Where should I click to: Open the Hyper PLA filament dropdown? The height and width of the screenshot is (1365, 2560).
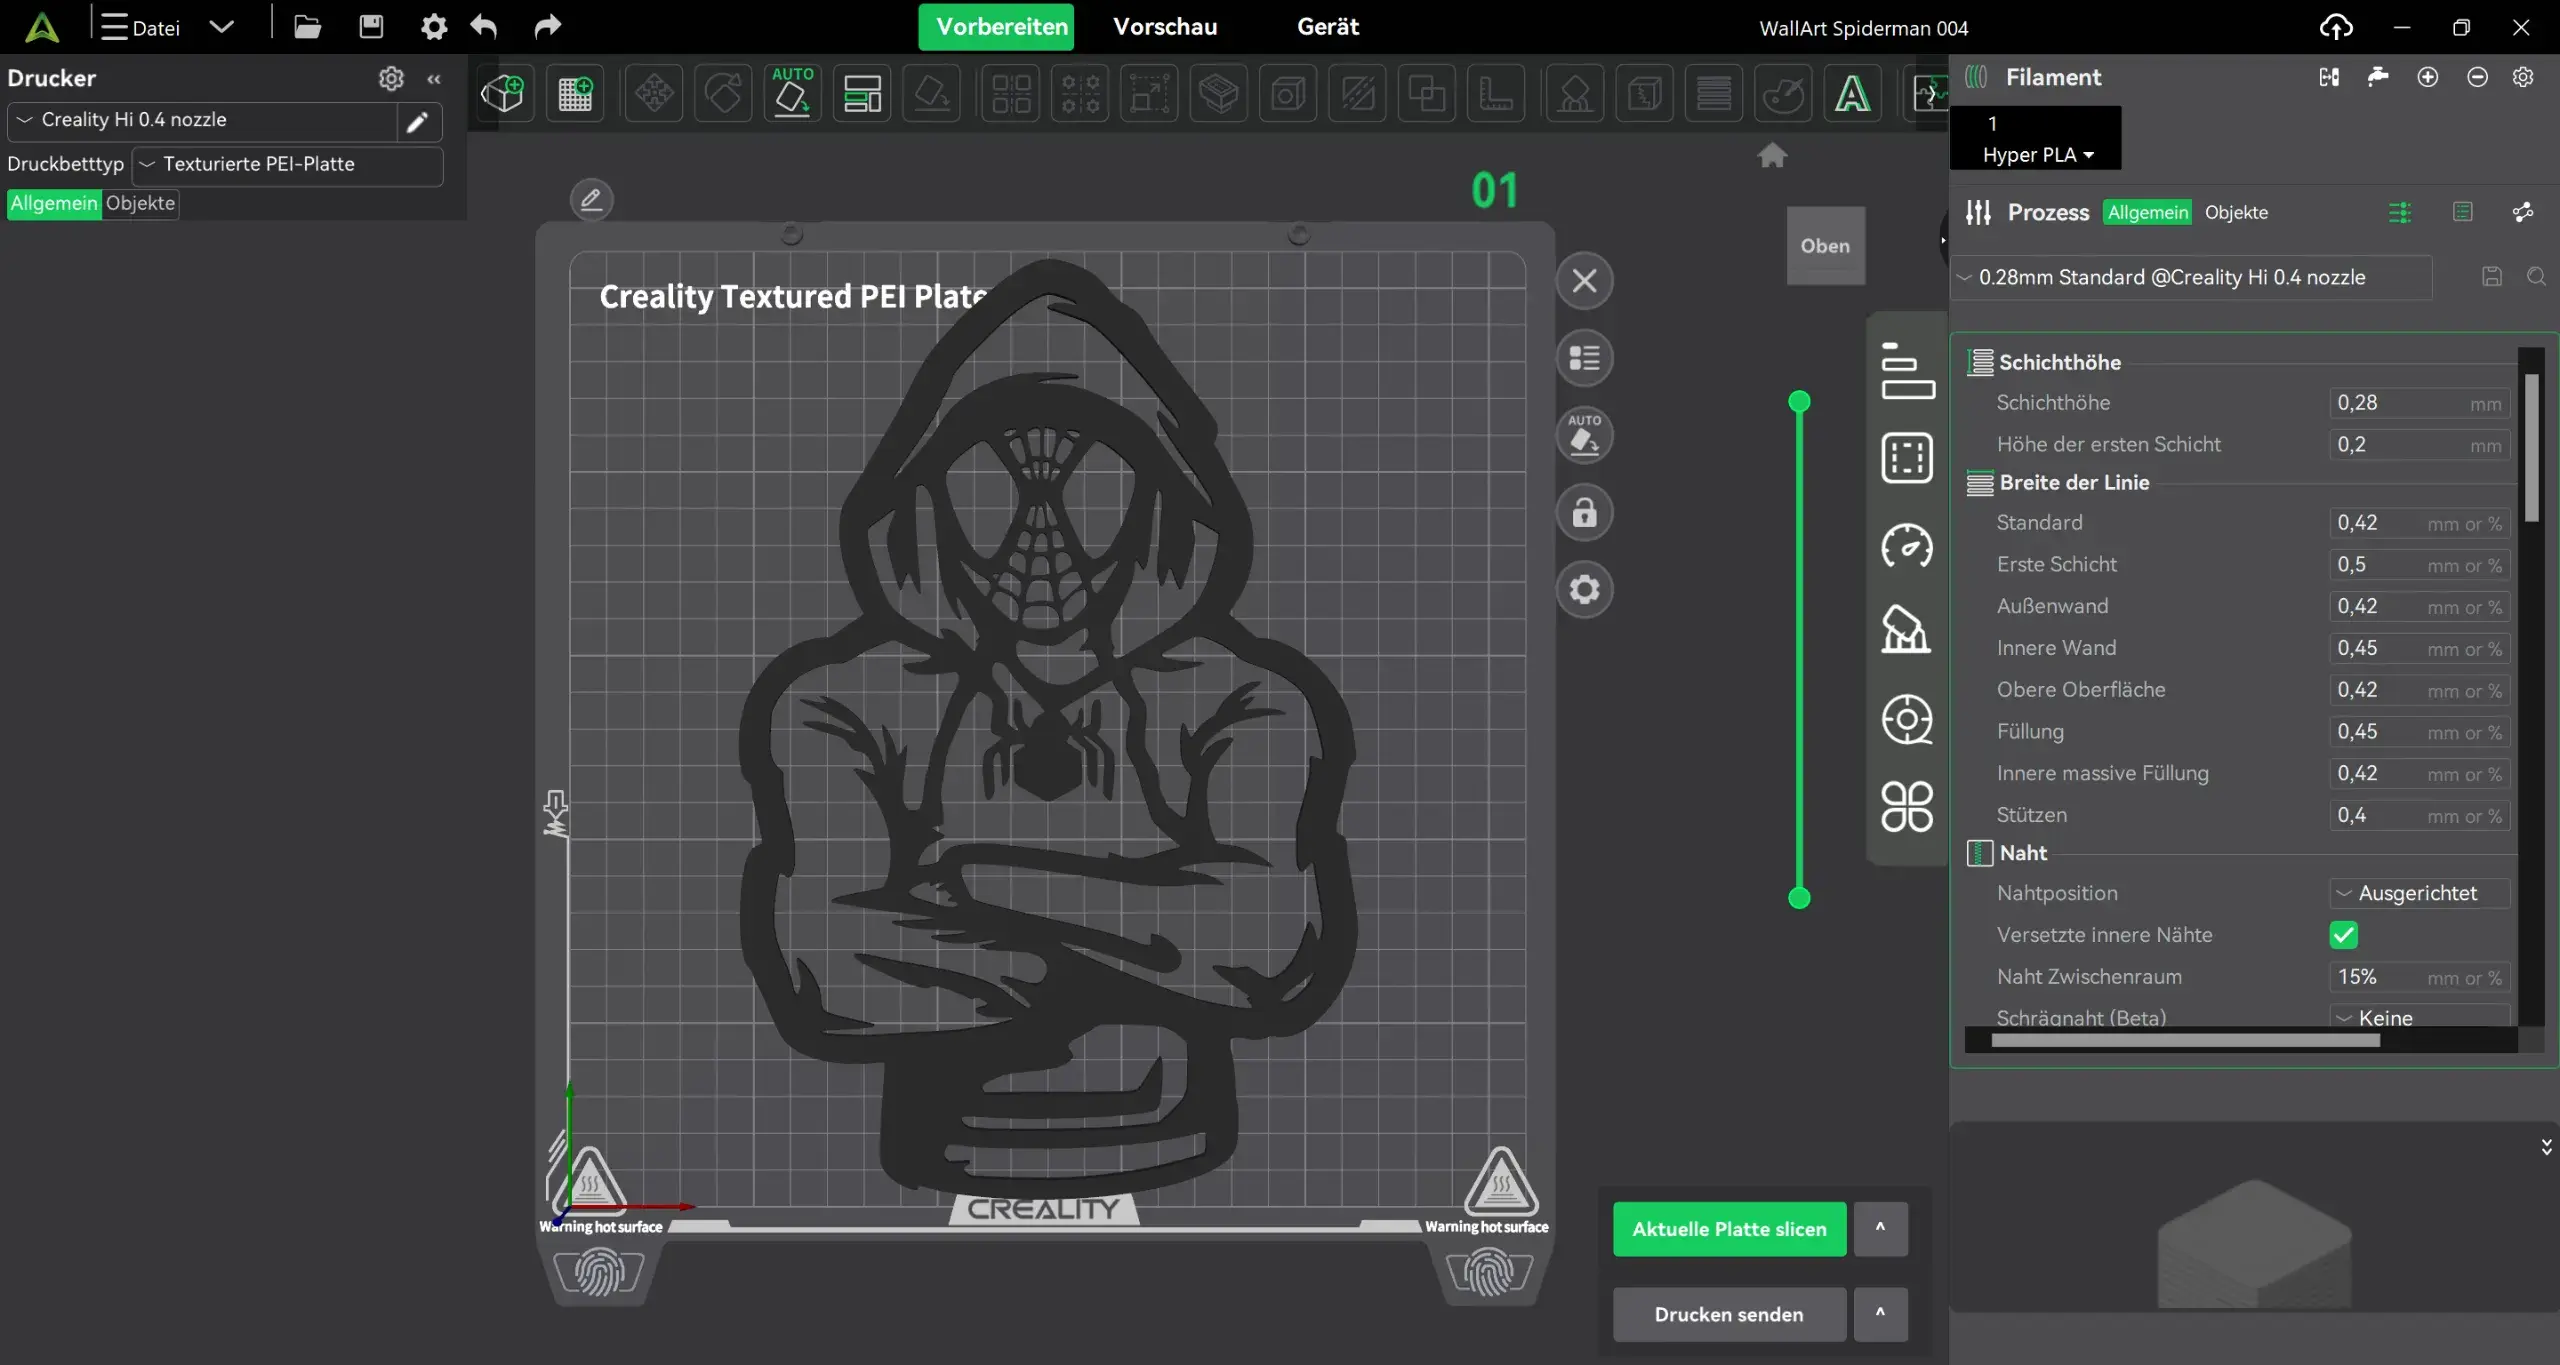[2037, 155]
